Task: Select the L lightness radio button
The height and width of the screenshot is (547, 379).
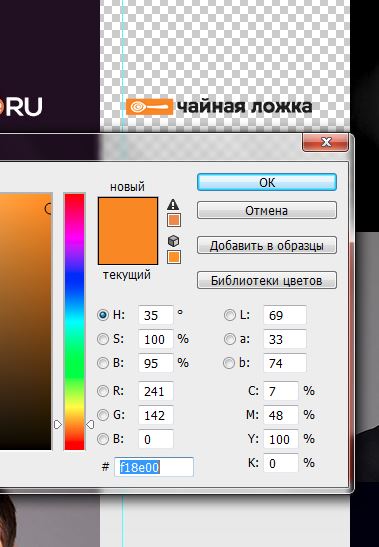Action: [x=230, y=315]
